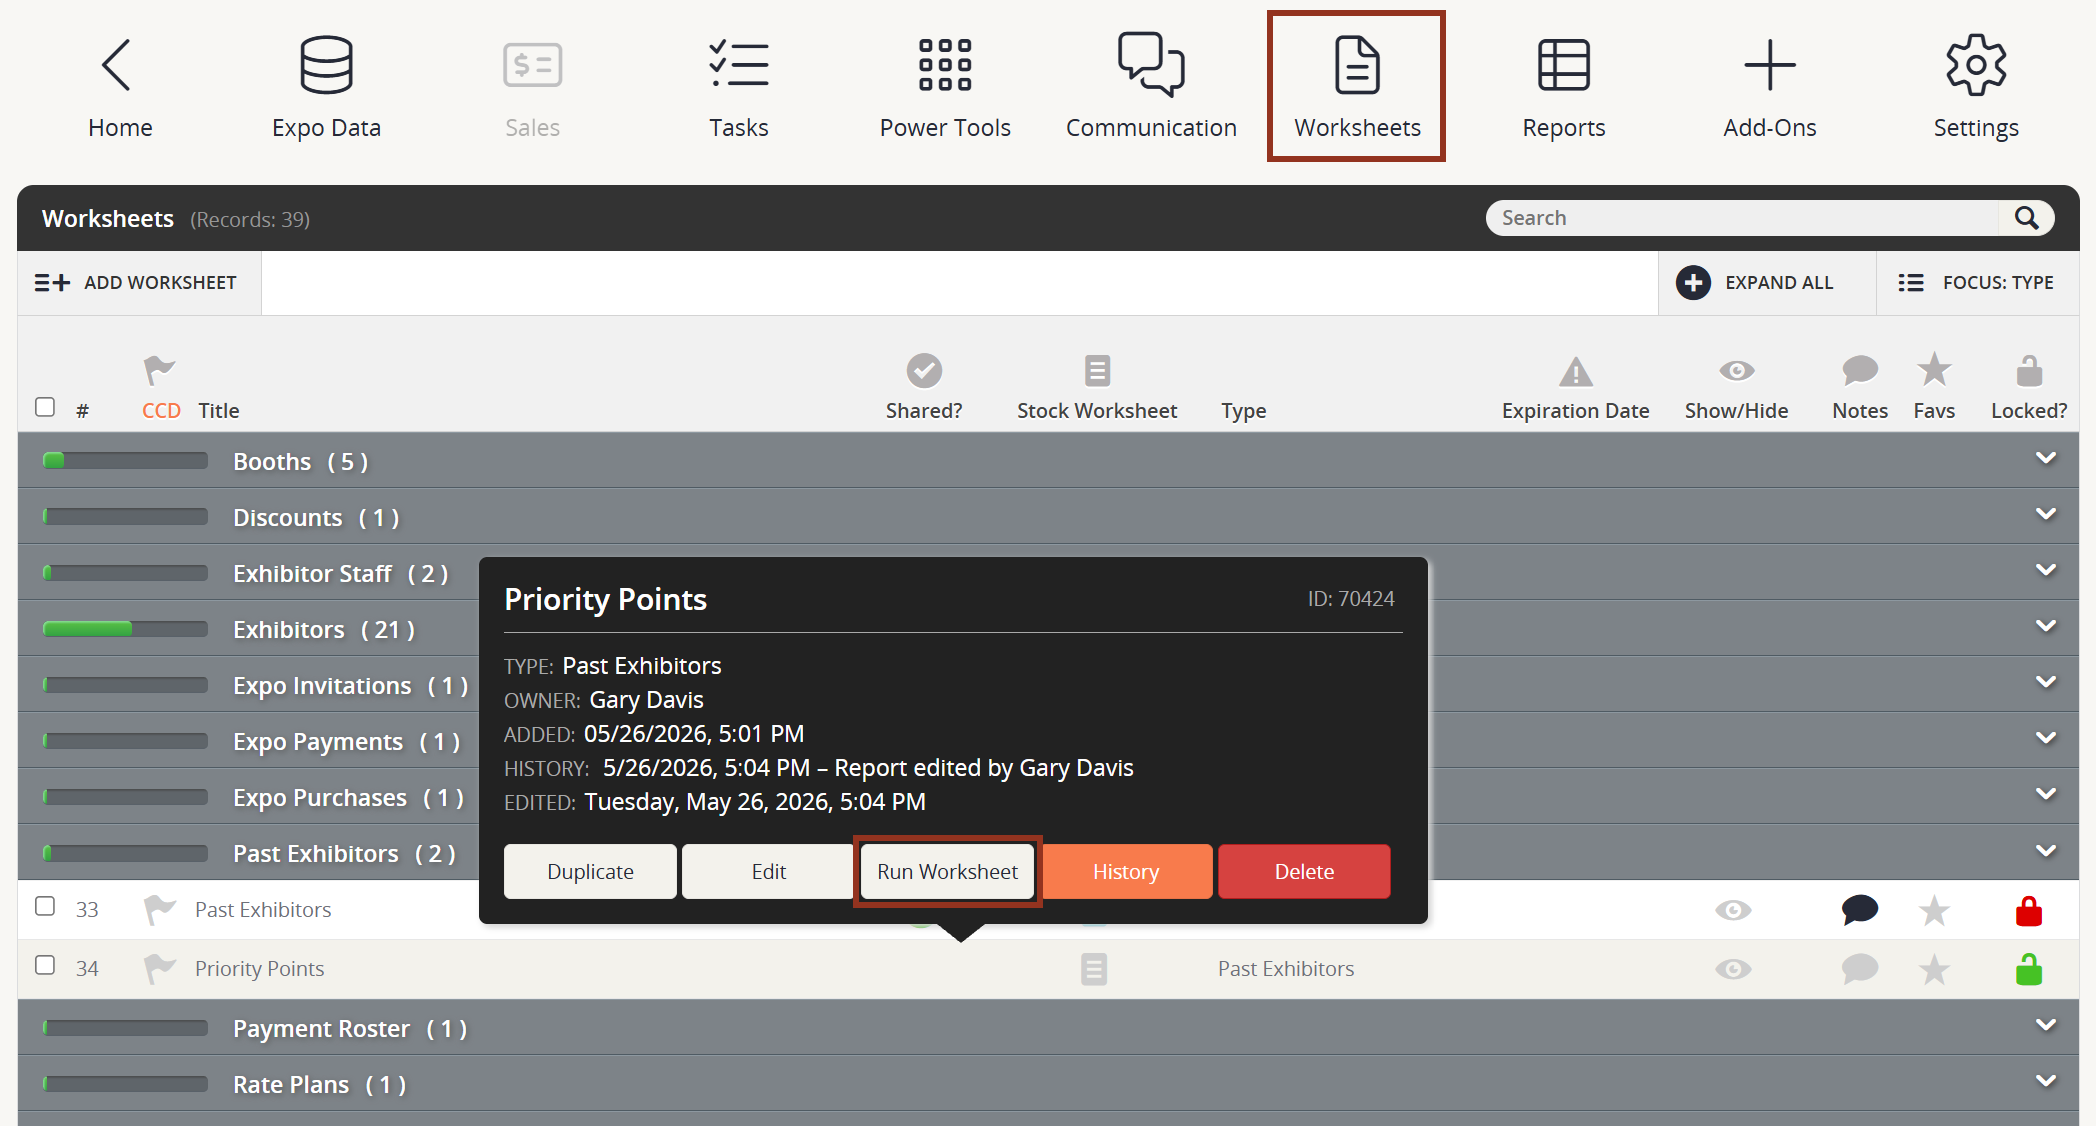This screenshot has width=2096, height=1126.
Task: Expand the Booths group chevron
Action: pos(2046,459)
